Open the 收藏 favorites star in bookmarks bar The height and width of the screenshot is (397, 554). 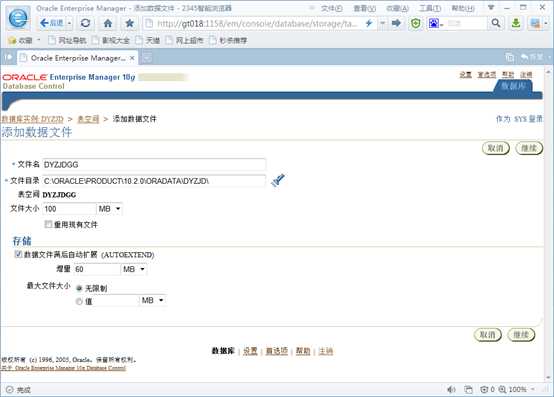point(20,41)
